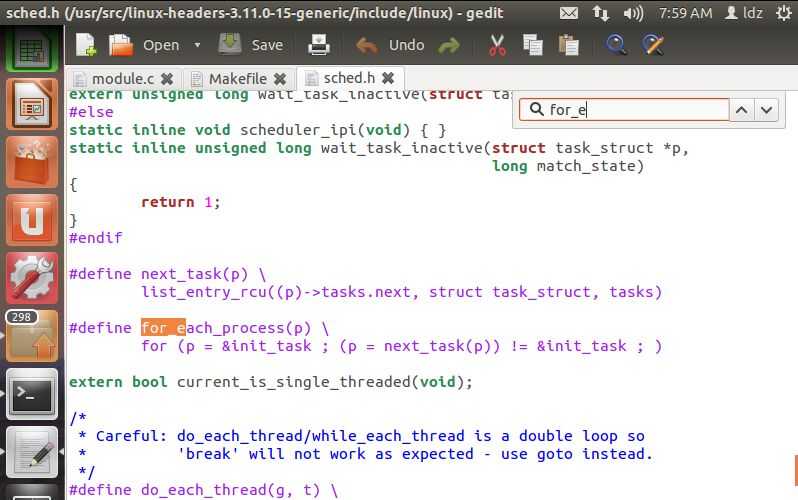Open the gedit text editor launcher icon
798x500 pixels.
pyautogui.click(x=32, y=452)
